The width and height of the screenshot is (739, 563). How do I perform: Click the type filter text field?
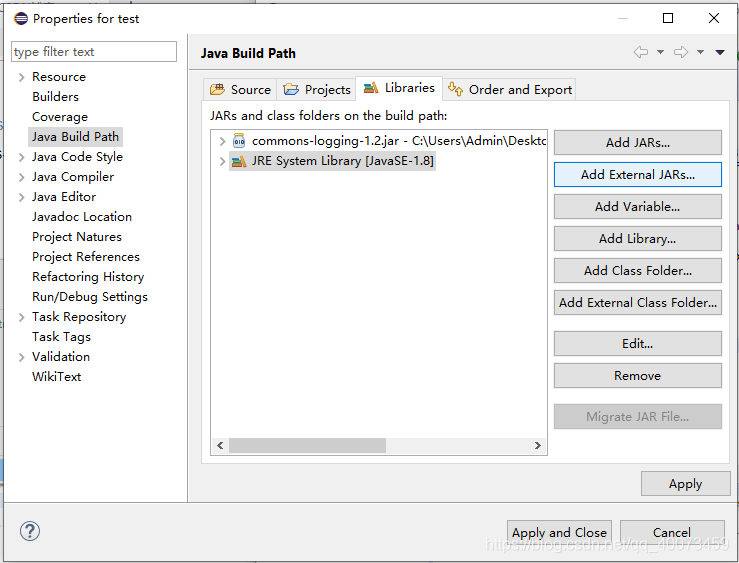[x=94, y=52]
